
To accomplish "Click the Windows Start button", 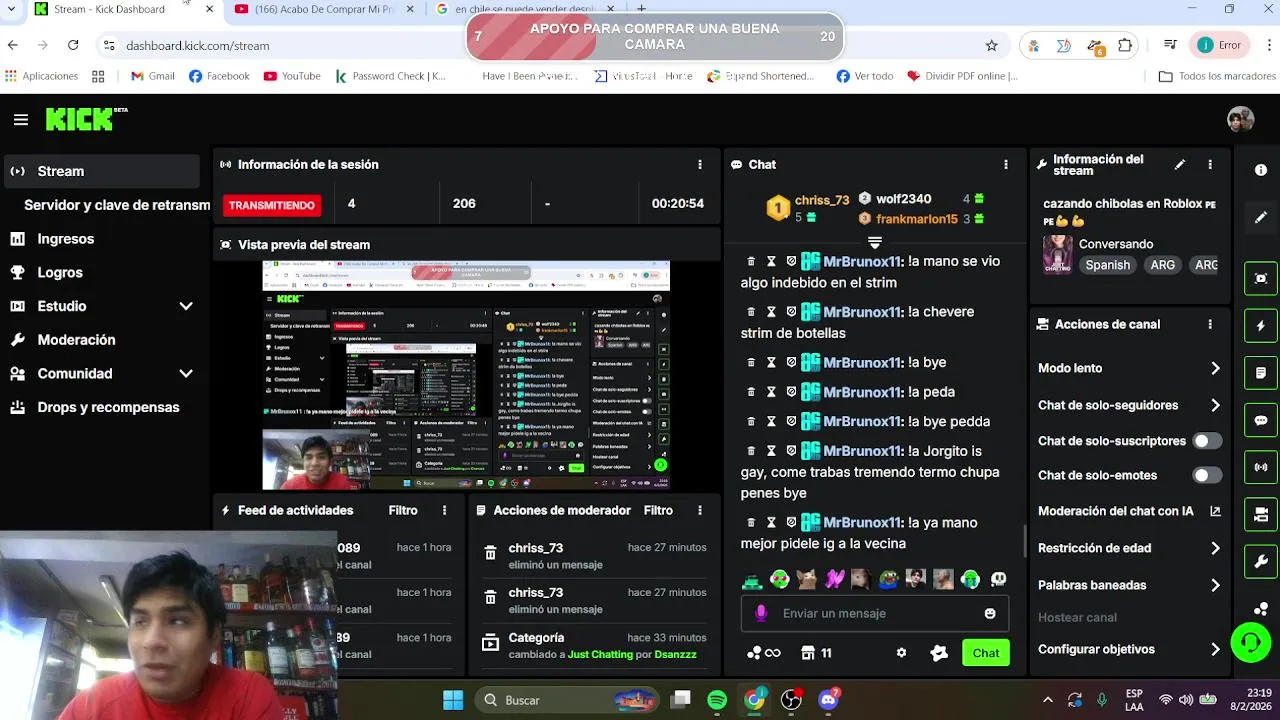I will [x=453, y=700].
